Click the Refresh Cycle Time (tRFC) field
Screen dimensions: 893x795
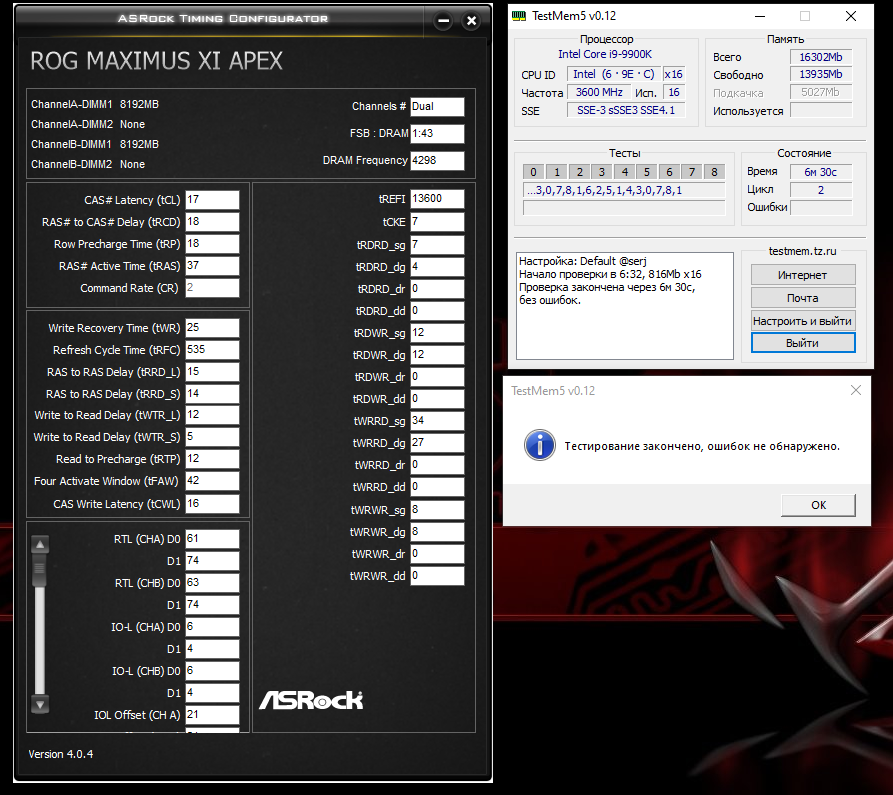[212, 350]
